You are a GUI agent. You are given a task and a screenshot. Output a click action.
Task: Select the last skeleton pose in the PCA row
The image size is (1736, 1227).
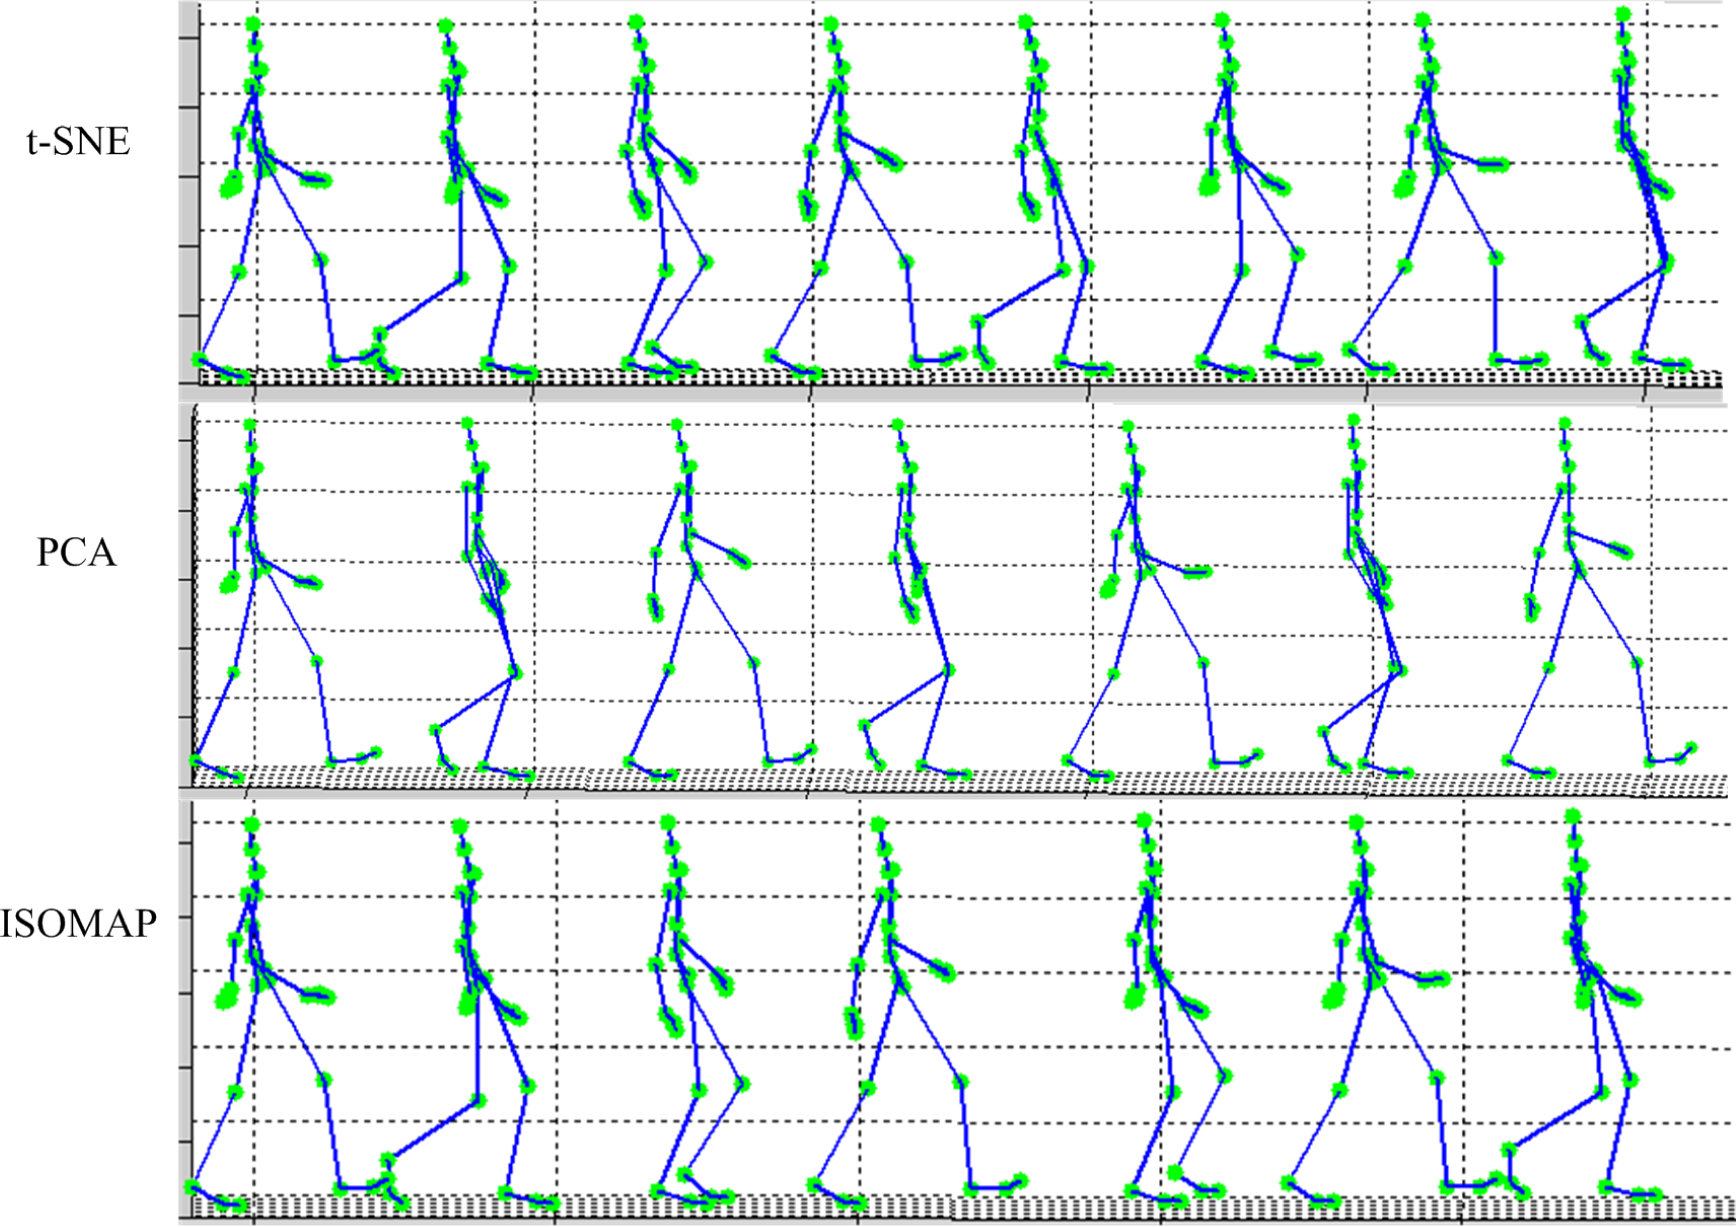click(x=1599, y=597)
